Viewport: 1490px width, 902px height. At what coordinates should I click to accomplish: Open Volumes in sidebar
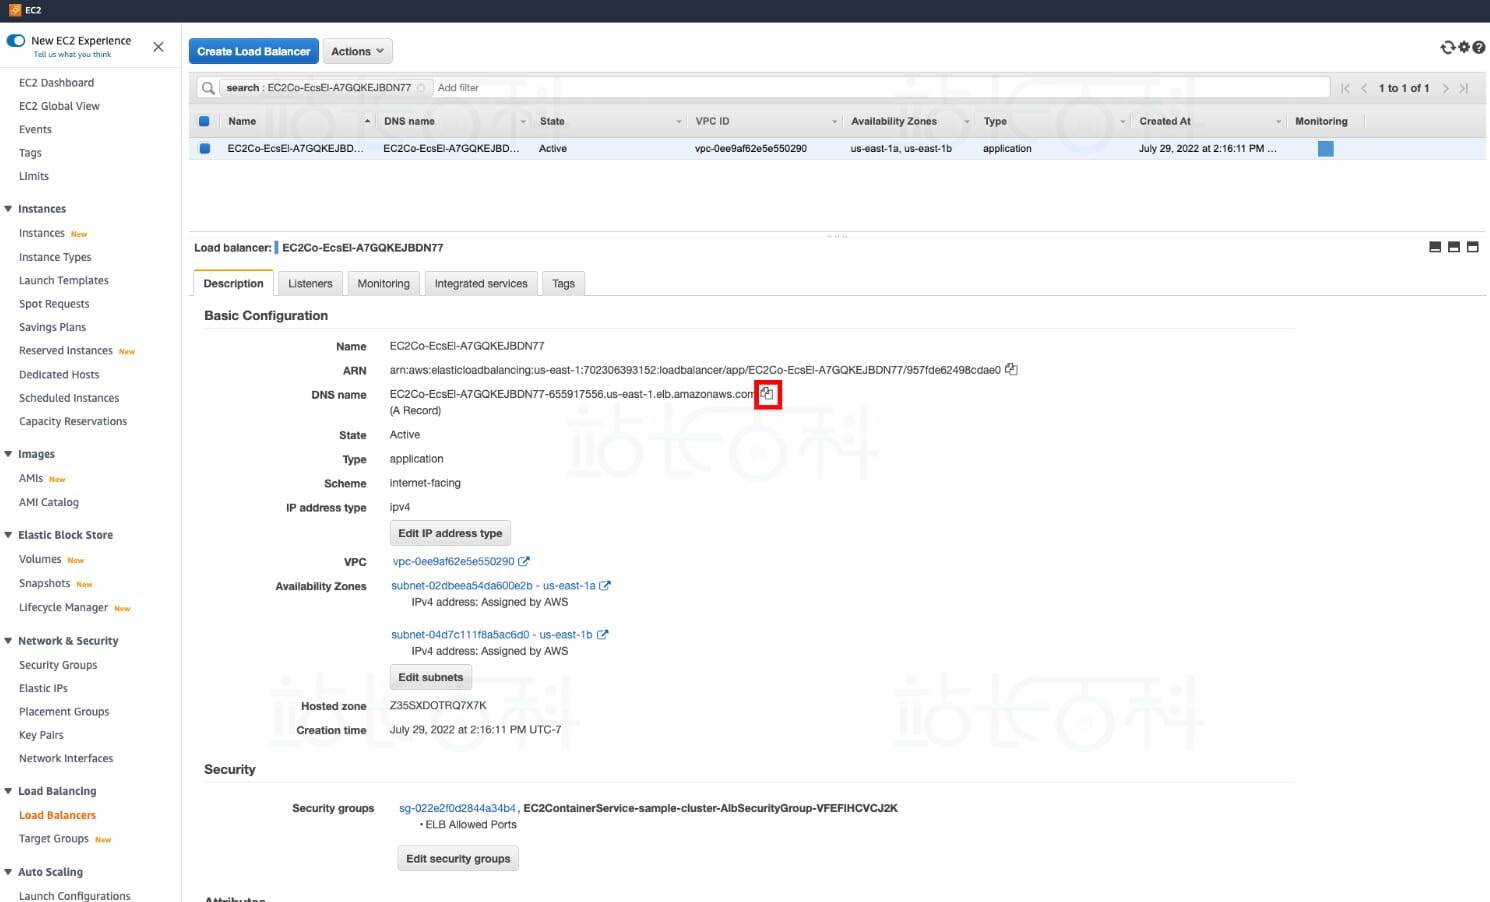tap(40, 559)
